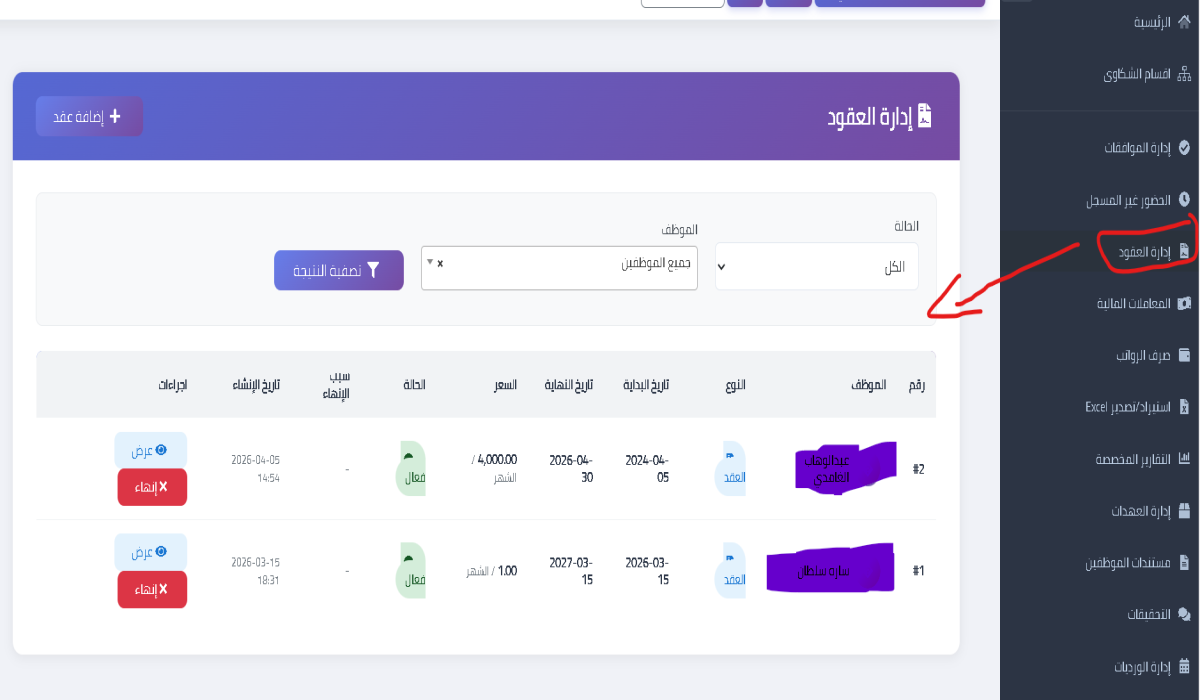Open the الموظف employee combo box
Image resolution: width=1200 pixels, height=700 pixels.
tap(560, 266)
